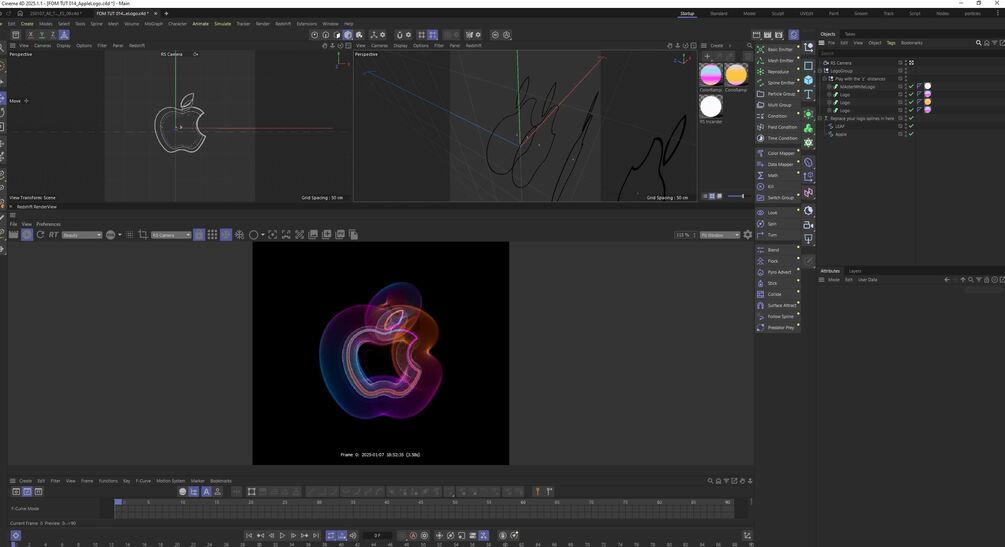Switch to the Layers tab
This screenshot has height=547, width=1005.
tap(855, 271)
